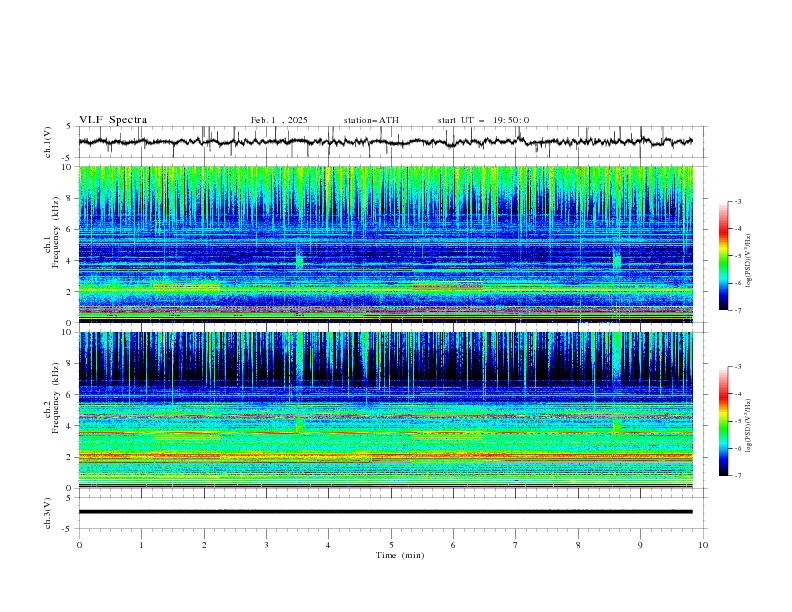792x612 pixels.
Task: Click the "-7" tick on ch.1 colorbar
Action: [737, 310]
